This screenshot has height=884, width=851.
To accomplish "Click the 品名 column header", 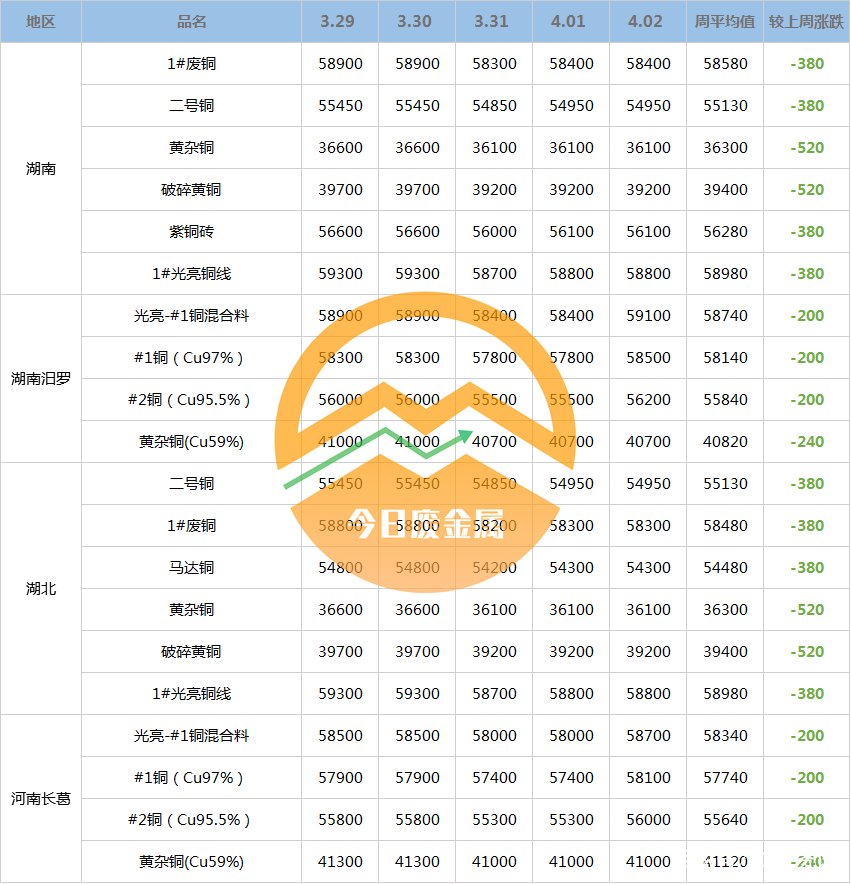I will [x=191, y=21].
